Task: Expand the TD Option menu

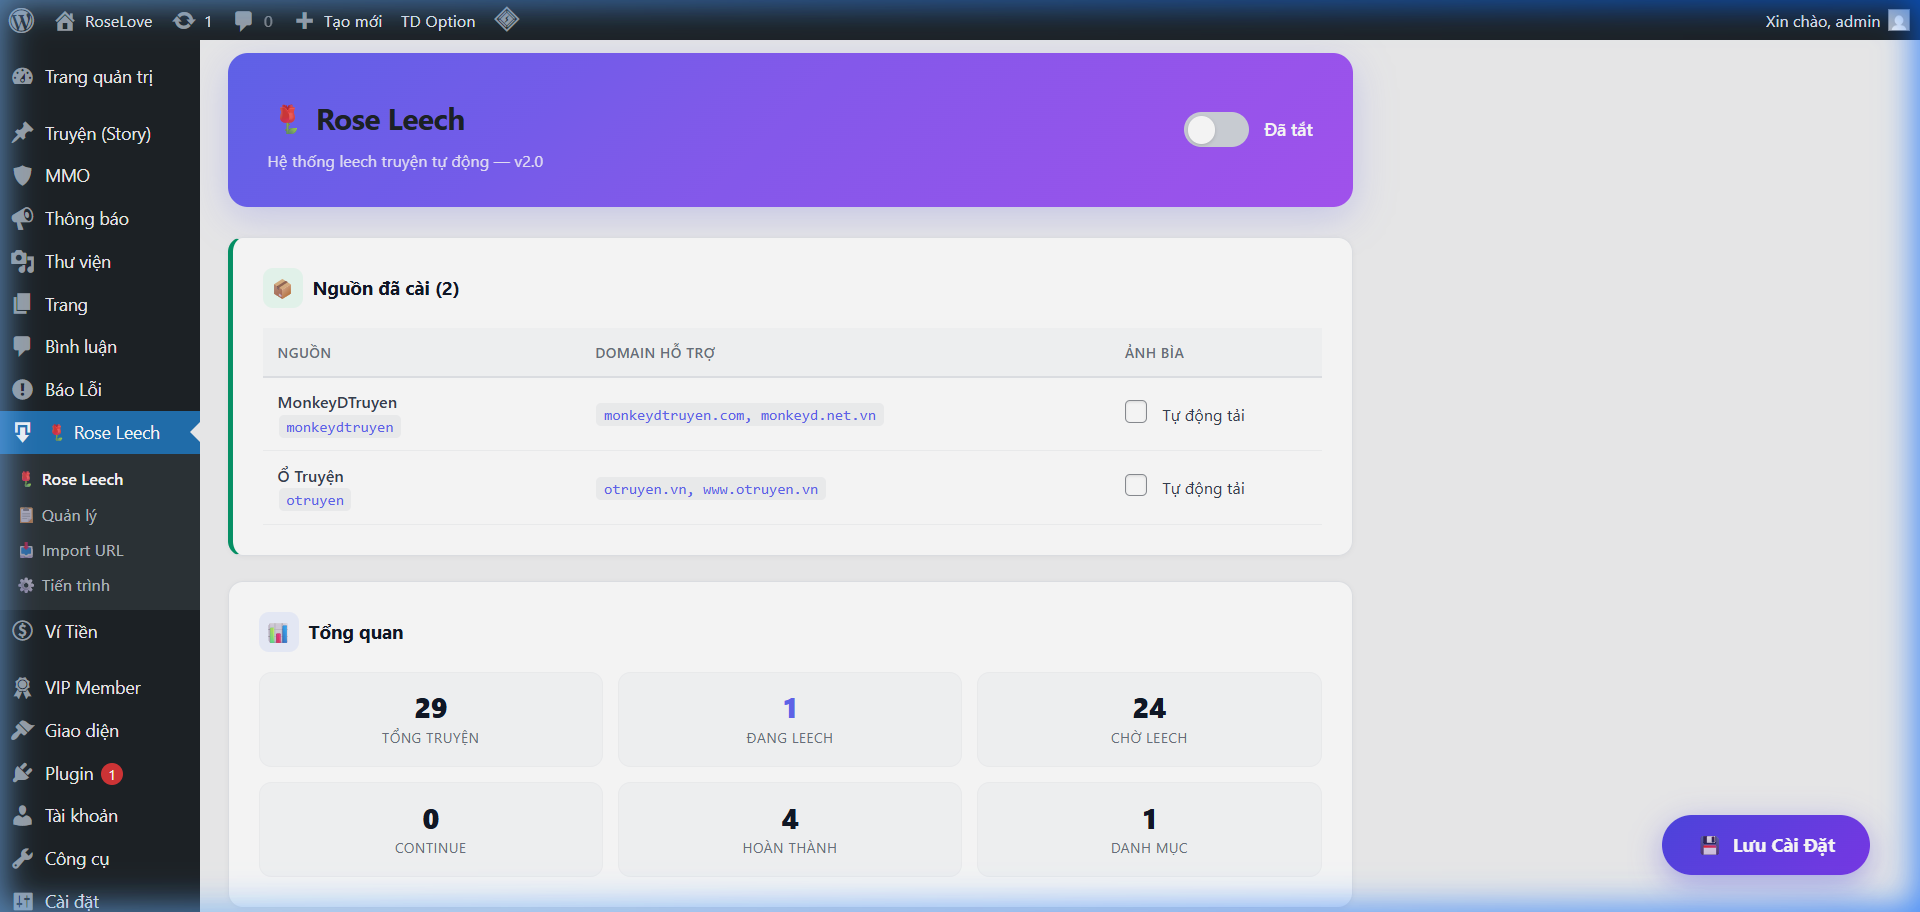Action: coord(438,21)
